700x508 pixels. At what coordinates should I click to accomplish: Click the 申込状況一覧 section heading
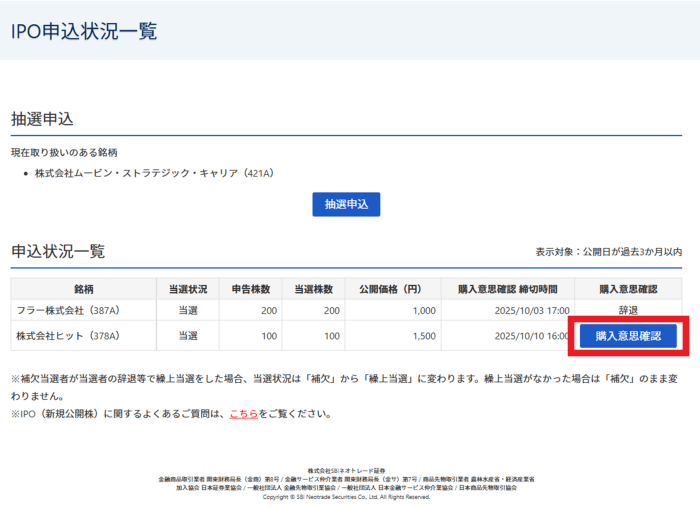click(x=57, y=251)
